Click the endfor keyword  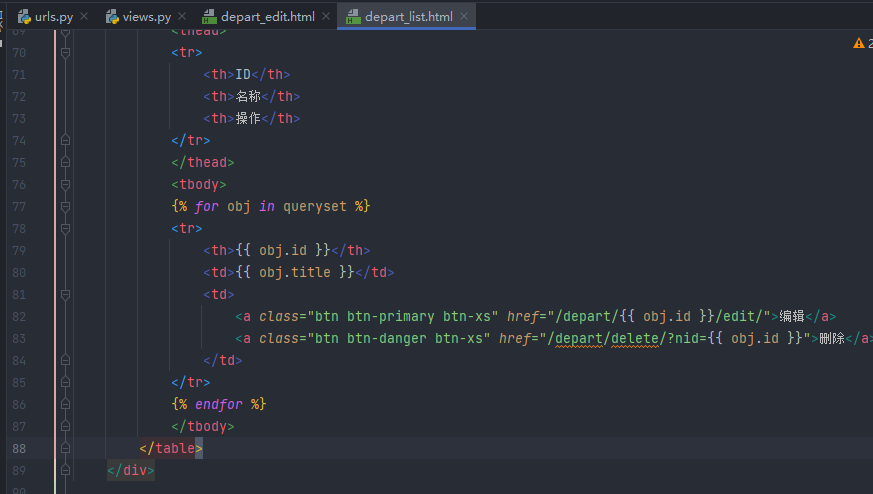click(219, 404)
